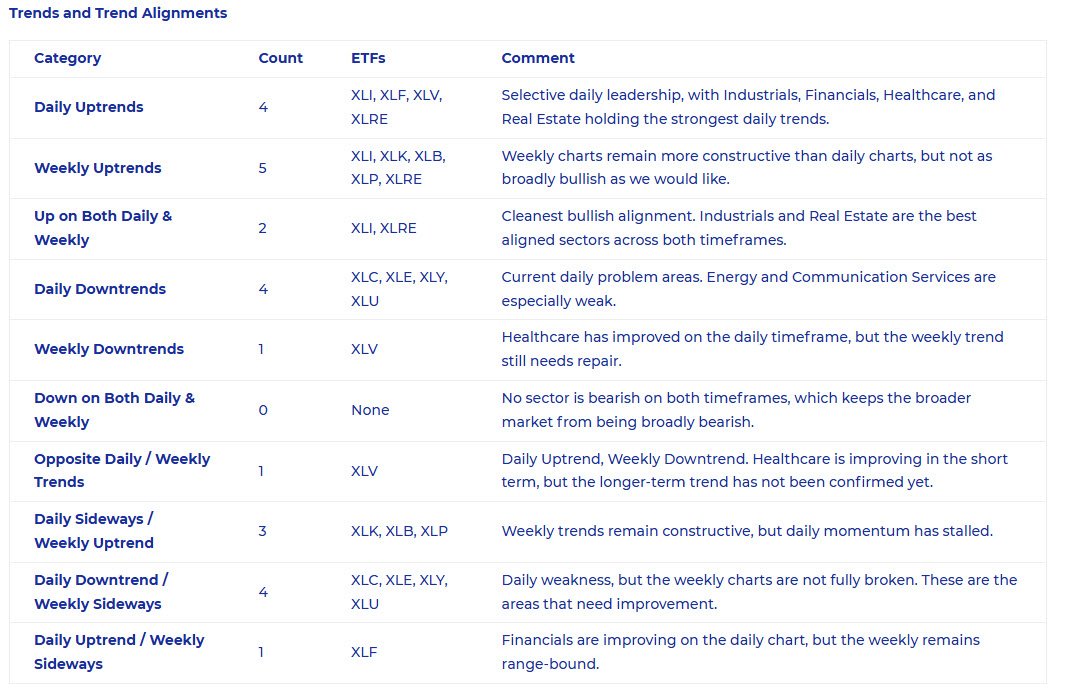Click Daily Sideways / Weekly Uptrend label

(94, 531)
